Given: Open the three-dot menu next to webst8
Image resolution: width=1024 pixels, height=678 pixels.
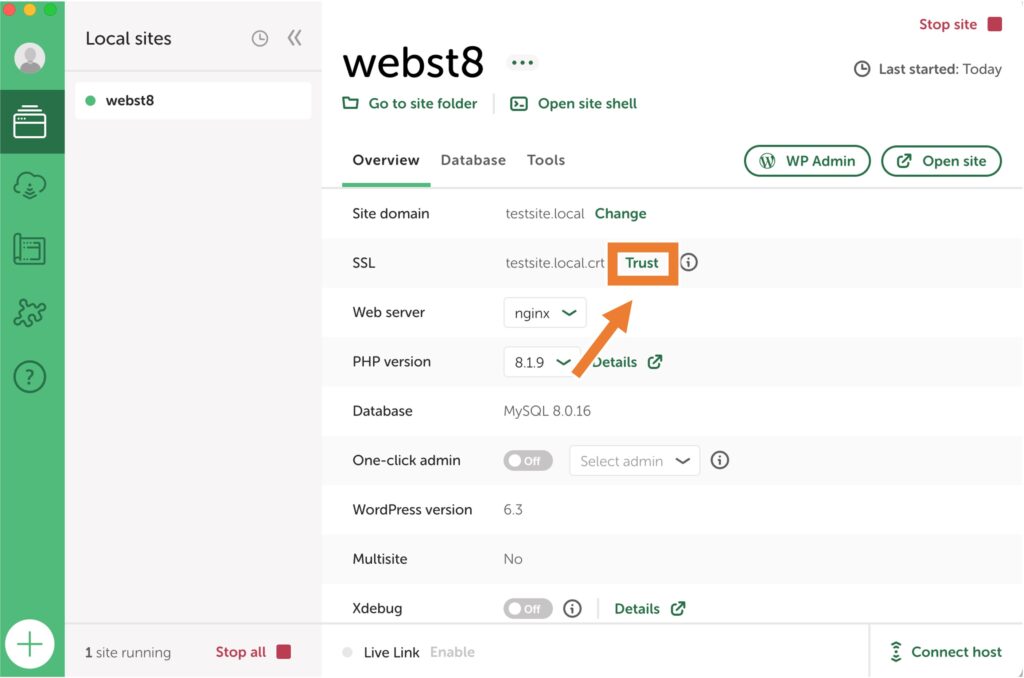Looking at the screenshot, I should pos(522,63).
